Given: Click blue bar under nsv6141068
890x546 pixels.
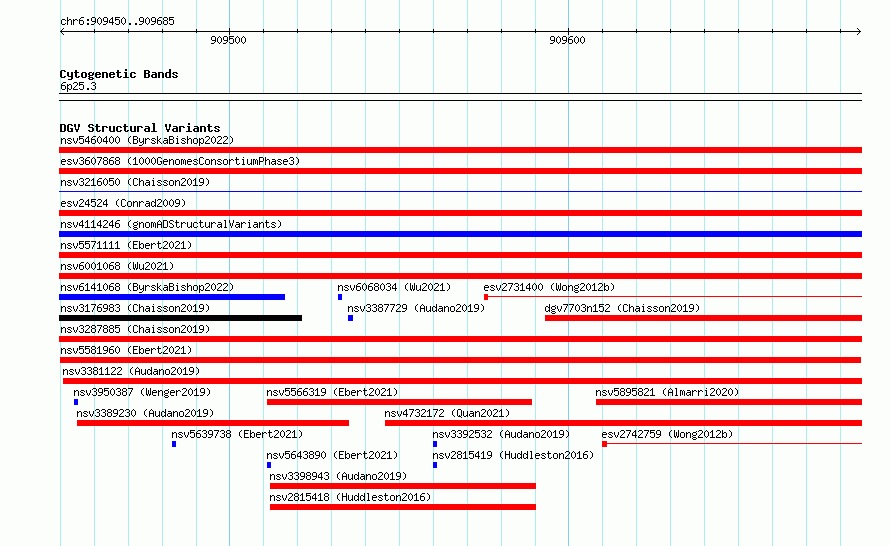Looking at the screenshot, I should click(x=172, y=297).
